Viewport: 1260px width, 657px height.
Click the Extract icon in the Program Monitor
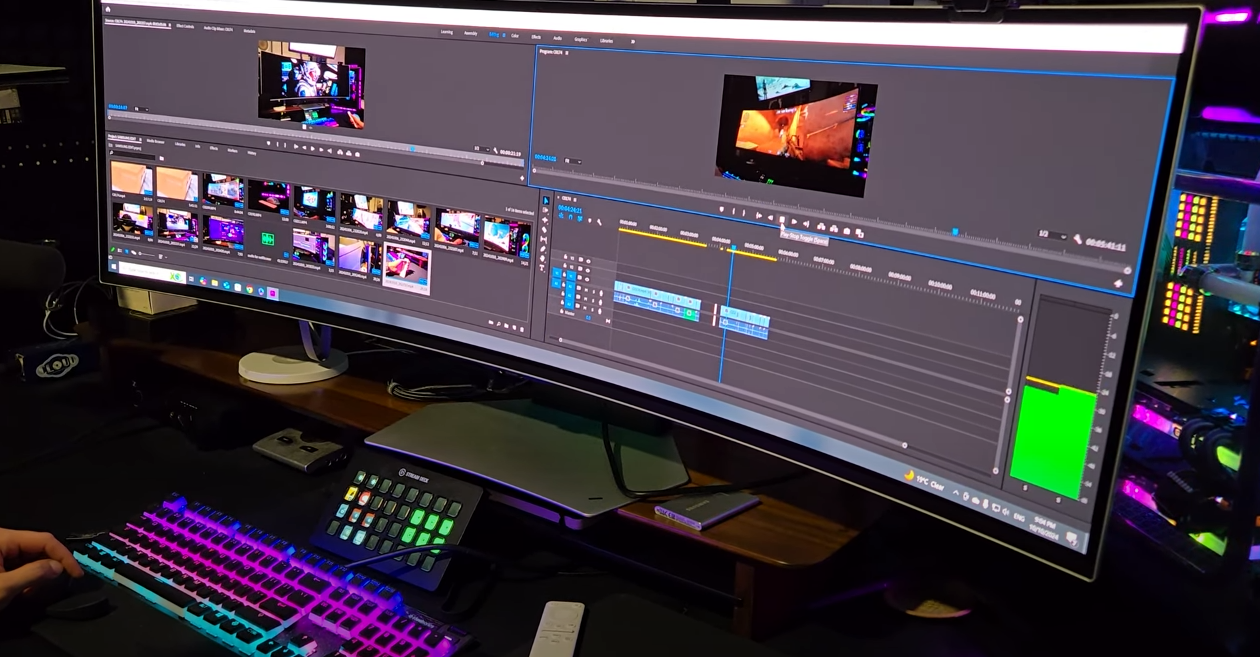pos(833,230)
